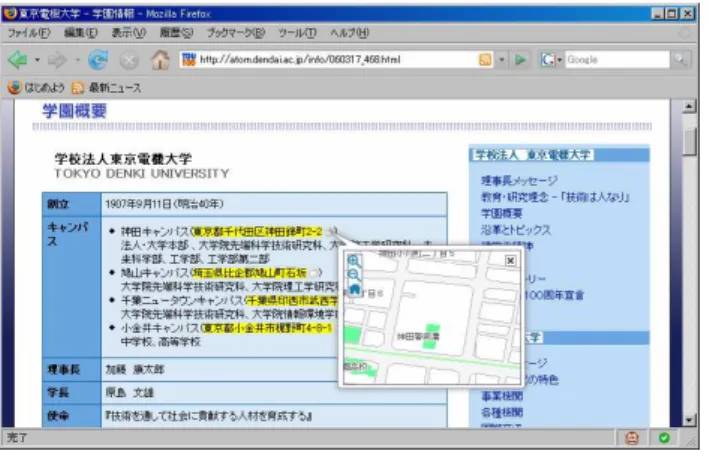Click the highlighted Koganei campus address
Image resolution: width=710 pixels, height=460 pixels.
point(267,328)
